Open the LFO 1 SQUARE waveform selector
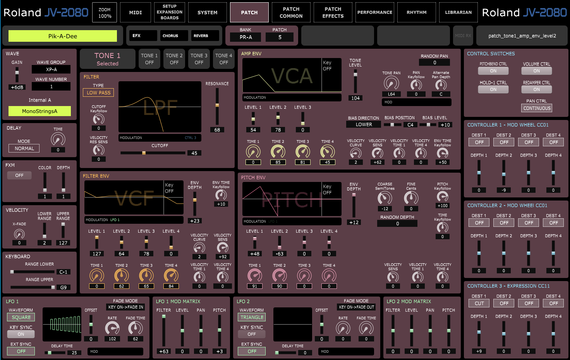 pyautogui.click(x=21, y=317)
